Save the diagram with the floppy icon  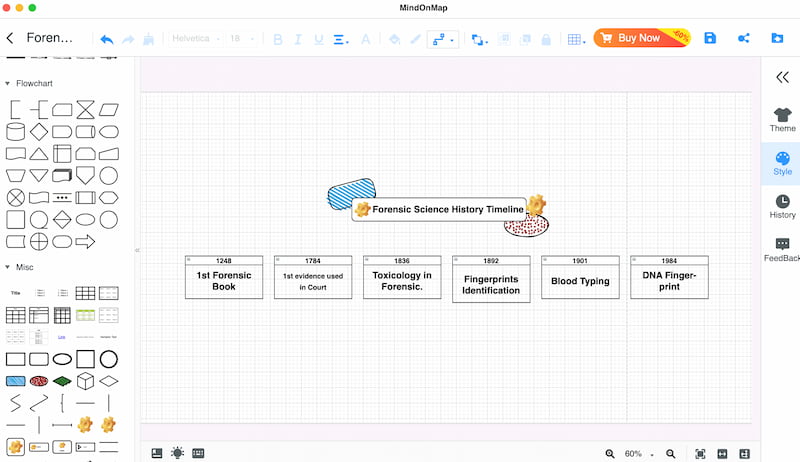(x=710, y=38)
